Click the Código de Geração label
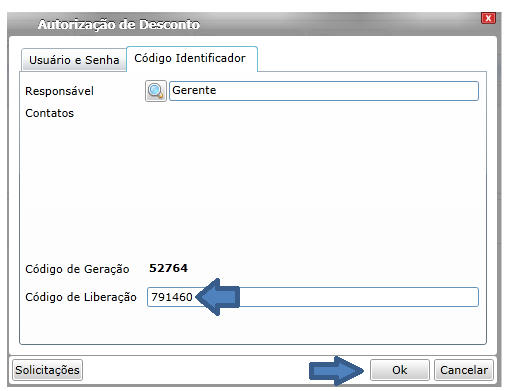 click(x=77, y=269)
